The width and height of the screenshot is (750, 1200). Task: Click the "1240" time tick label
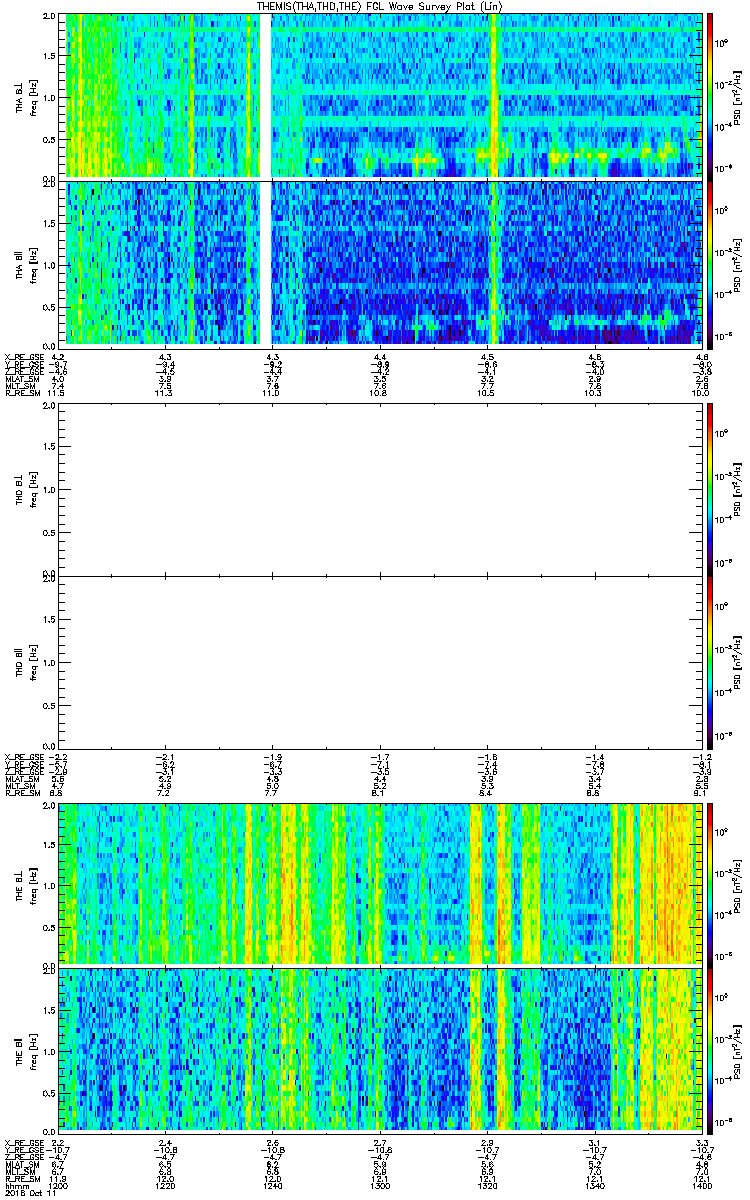pos(273,1184)
